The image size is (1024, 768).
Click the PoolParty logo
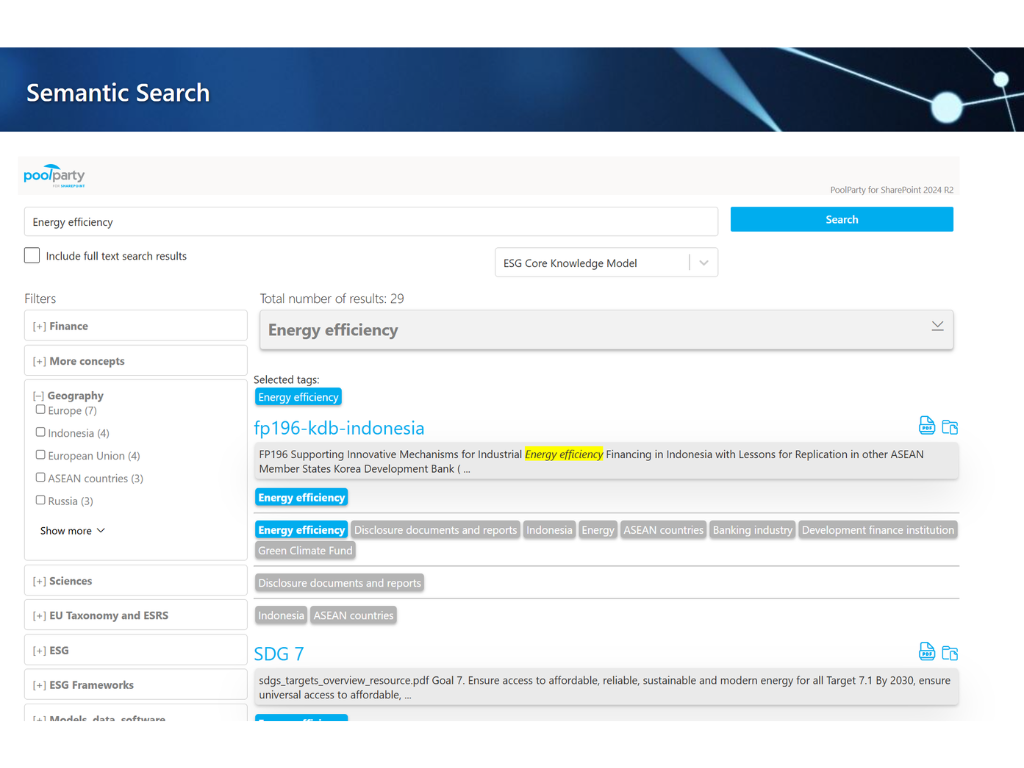[55, 176]
